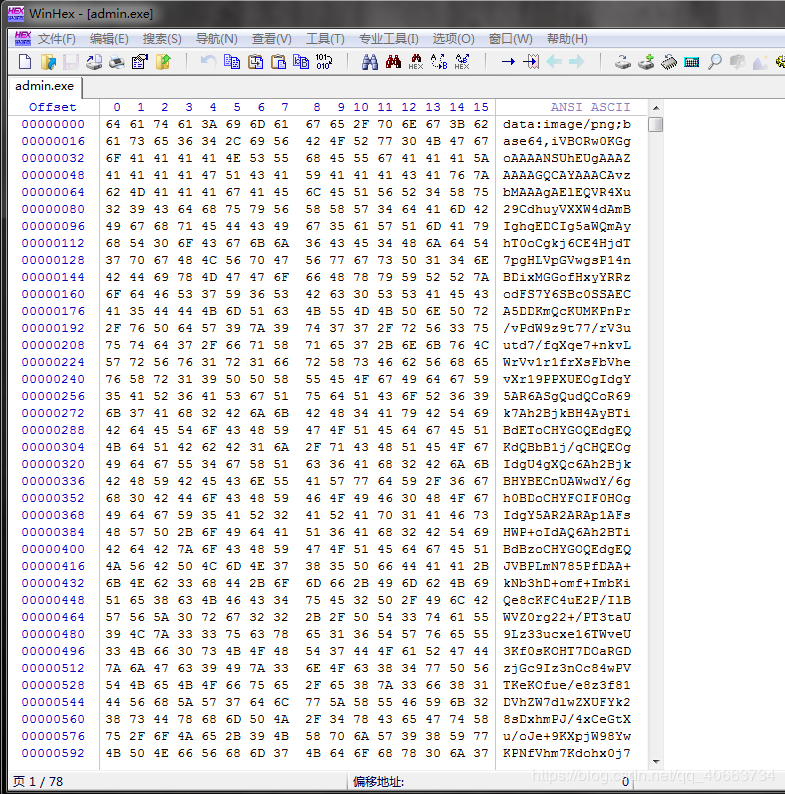Open the 搜索(S) menu
Screen dimensions: 785x794
[x=162, y=39]
